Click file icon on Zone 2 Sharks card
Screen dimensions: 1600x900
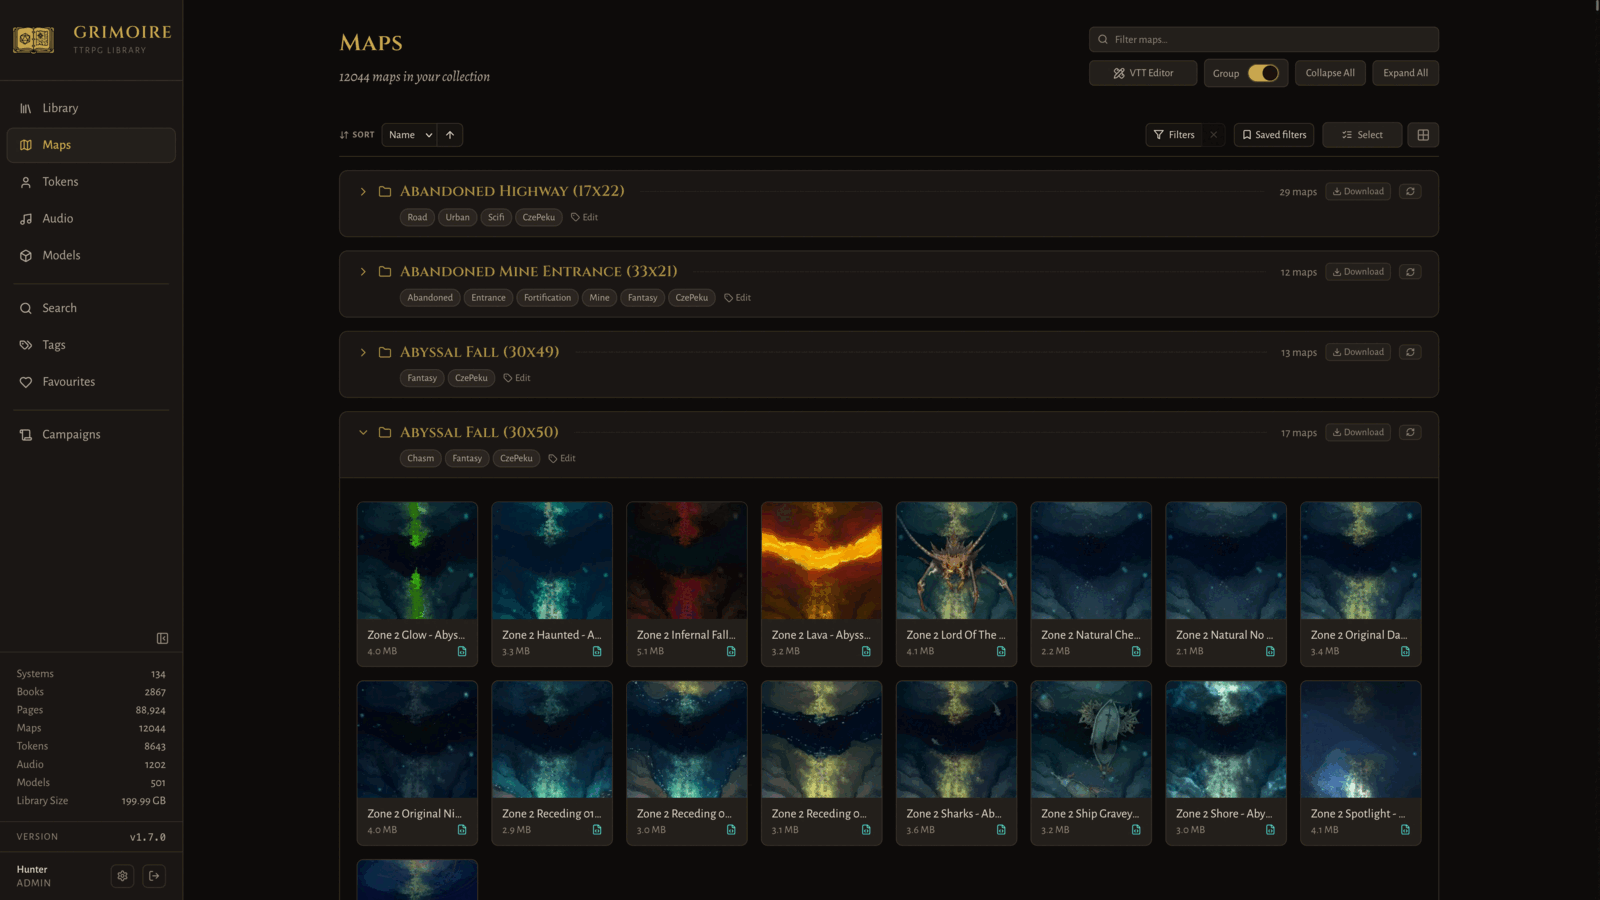pos(1001,830)
